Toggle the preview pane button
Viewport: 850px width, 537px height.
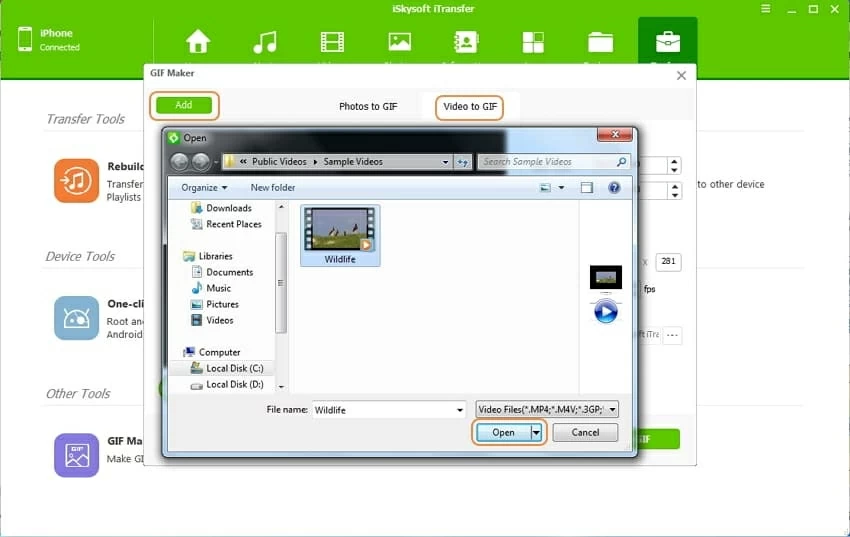click(587, 187)
